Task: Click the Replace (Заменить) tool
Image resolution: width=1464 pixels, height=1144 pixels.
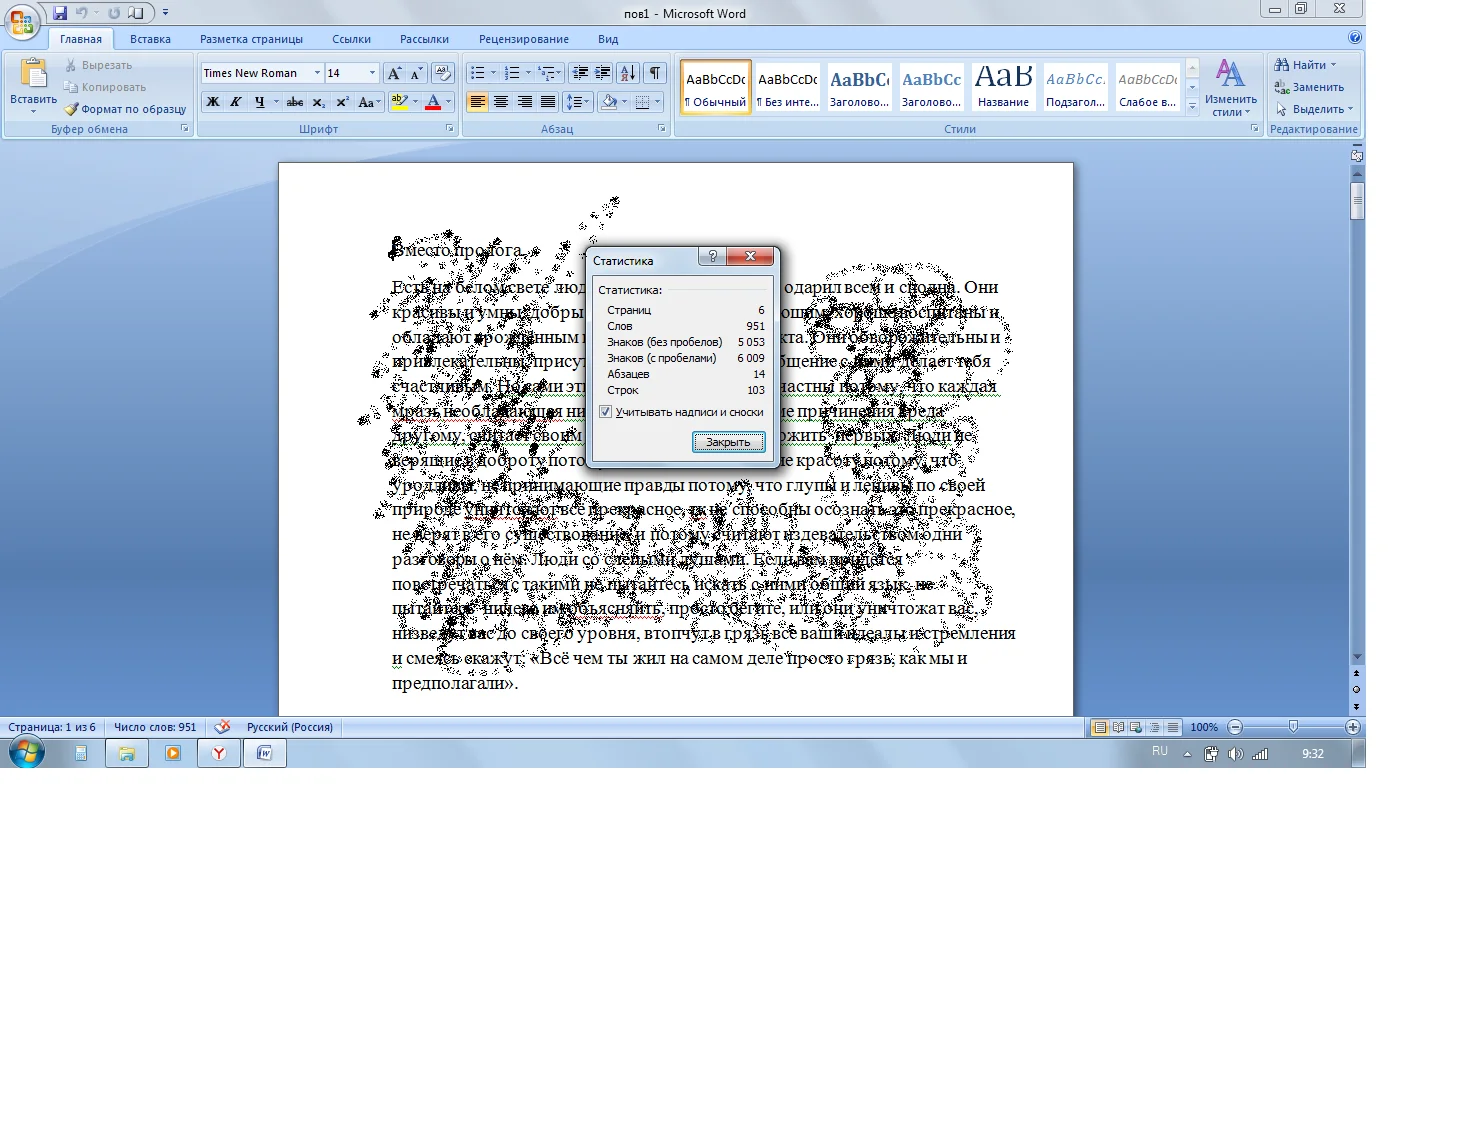Action: click(1309, 87)
